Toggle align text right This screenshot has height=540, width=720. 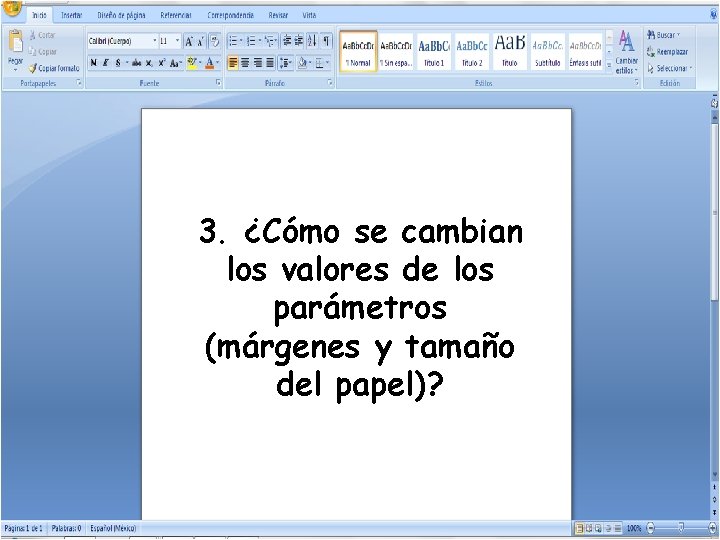click(258, 62)
